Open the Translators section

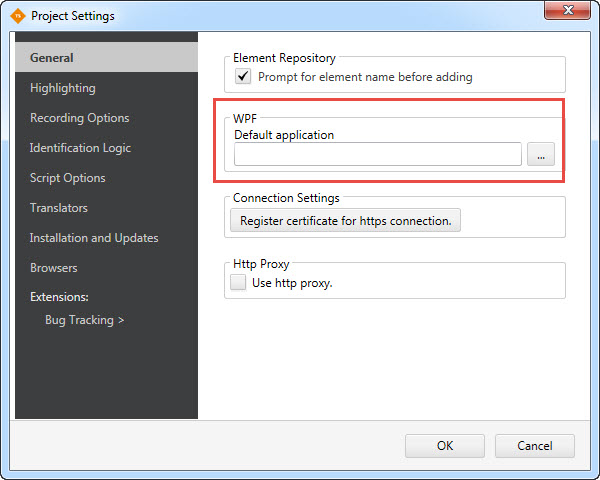[x=59, y=208]
